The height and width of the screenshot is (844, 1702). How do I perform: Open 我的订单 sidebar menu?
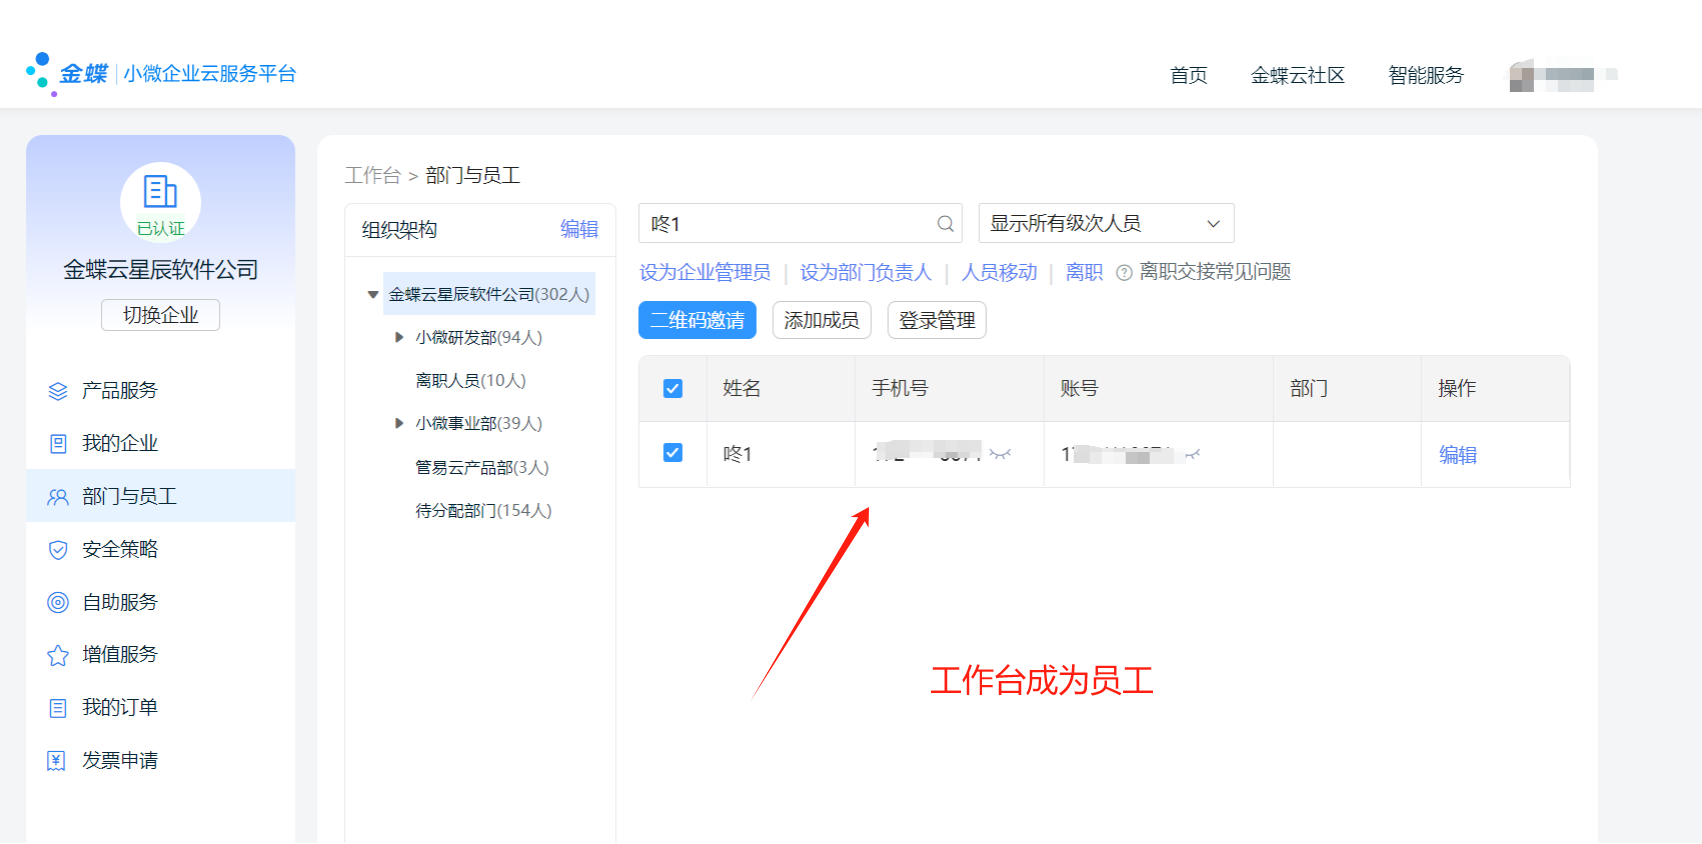tap(161, 707)
